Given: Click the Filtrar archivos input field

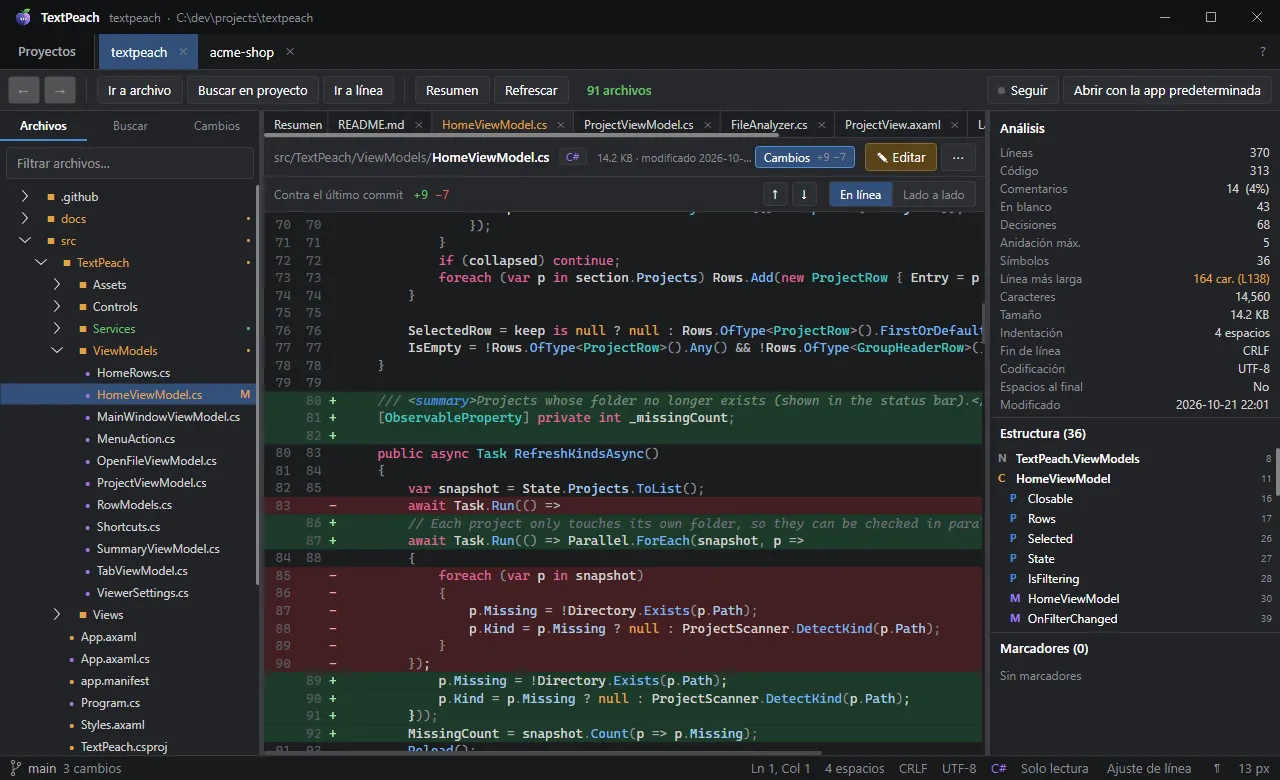Looking at the screenshot, I should [130, 163].
